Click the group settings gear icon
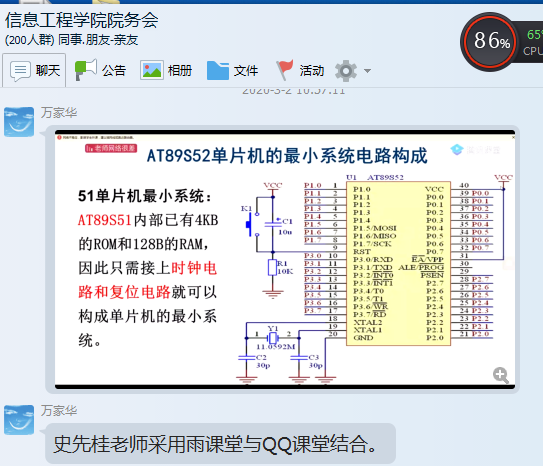Screen dimensions: 543x466 click(x=346, y=71)
